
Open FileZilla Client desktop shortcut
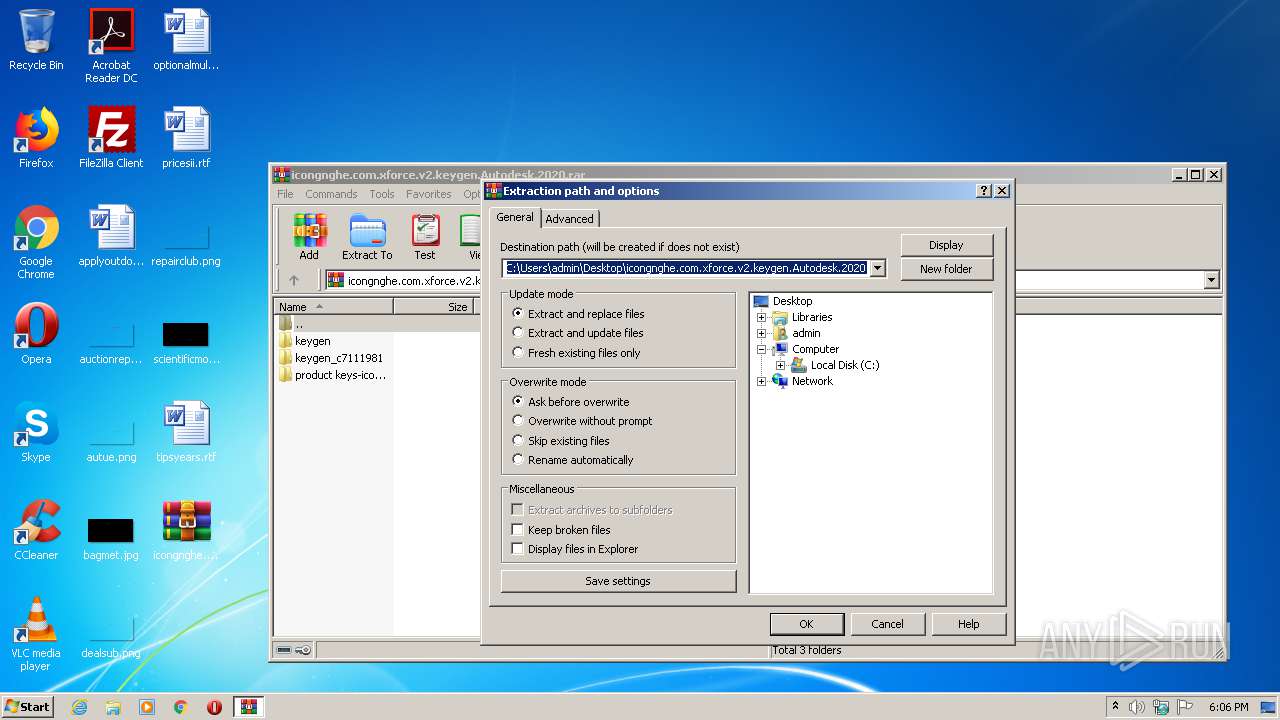tap(111, 138)
